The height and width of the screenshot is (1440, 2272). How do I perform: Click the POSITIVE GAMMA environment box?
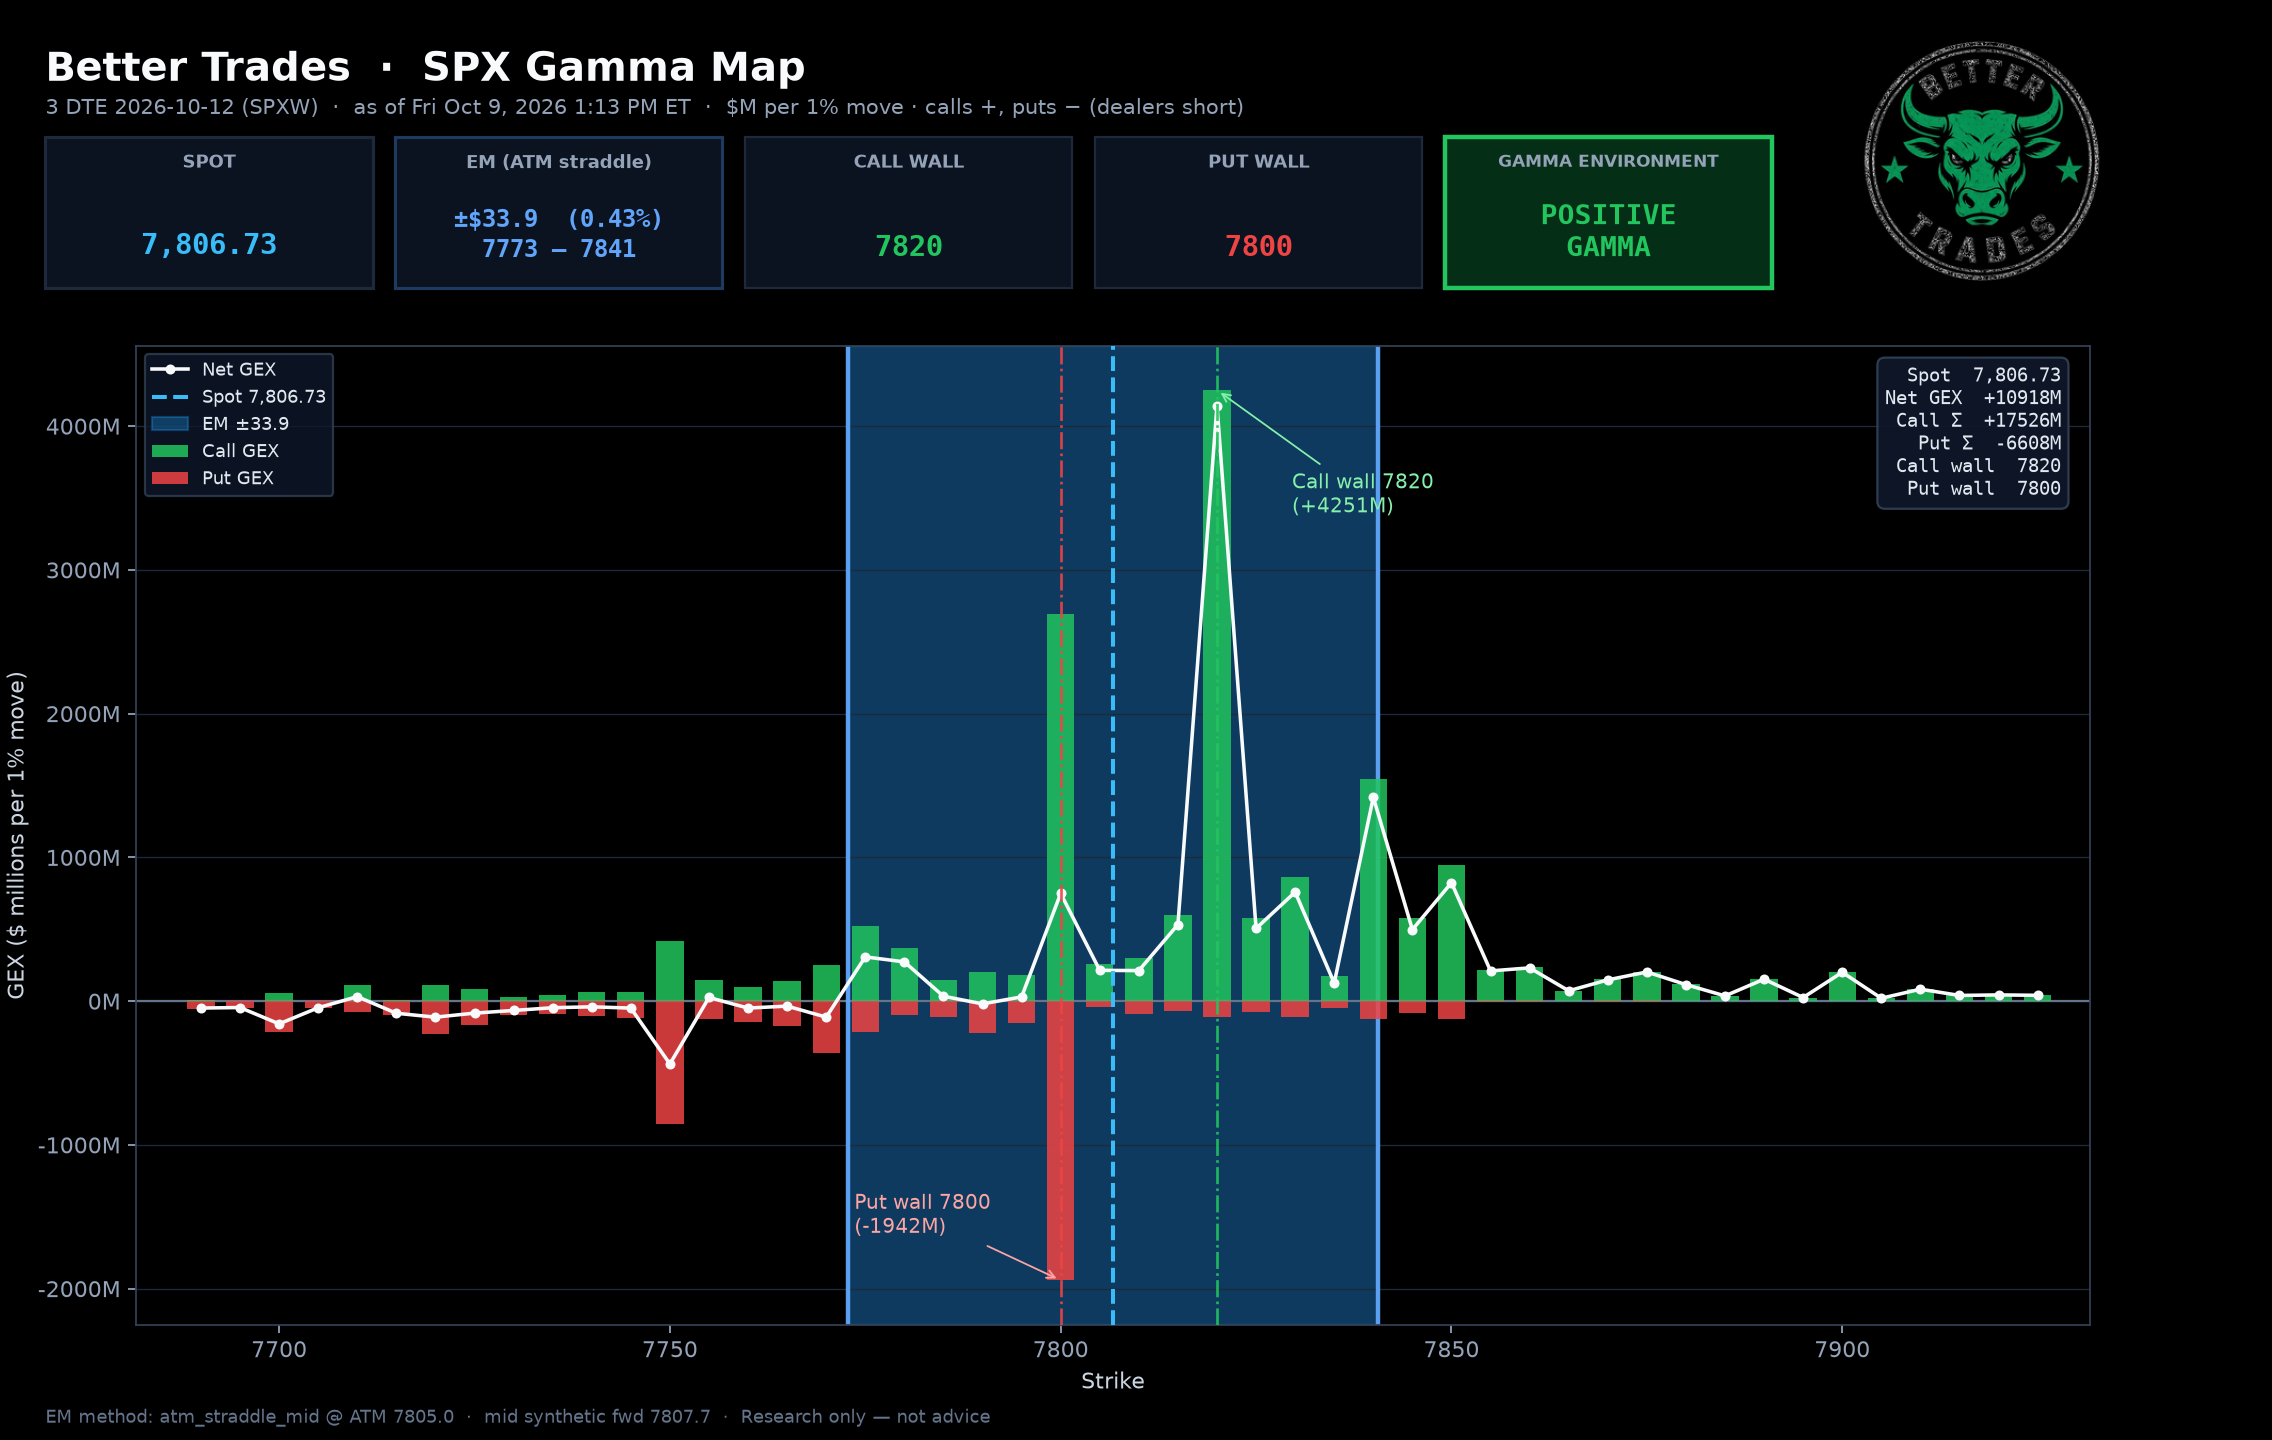[1608, 213]
